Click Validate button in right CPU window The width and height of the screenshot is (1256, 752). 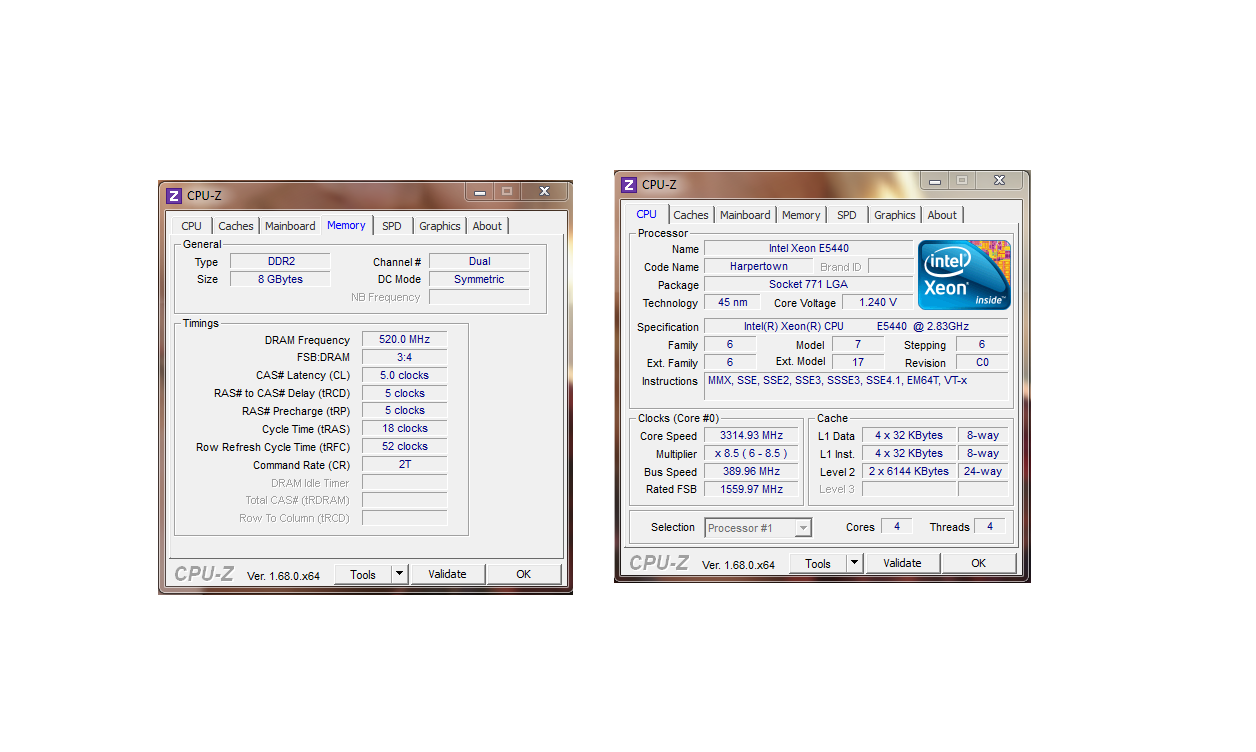point(902,563)
